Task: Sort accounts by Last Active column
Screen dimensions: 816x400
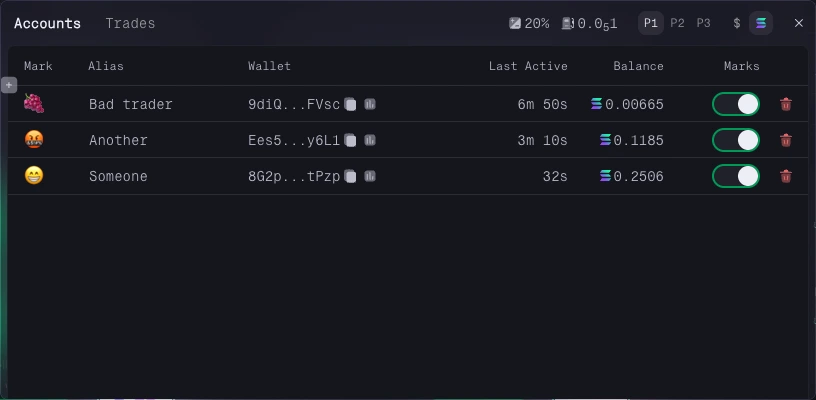Action: click(528, 66)
